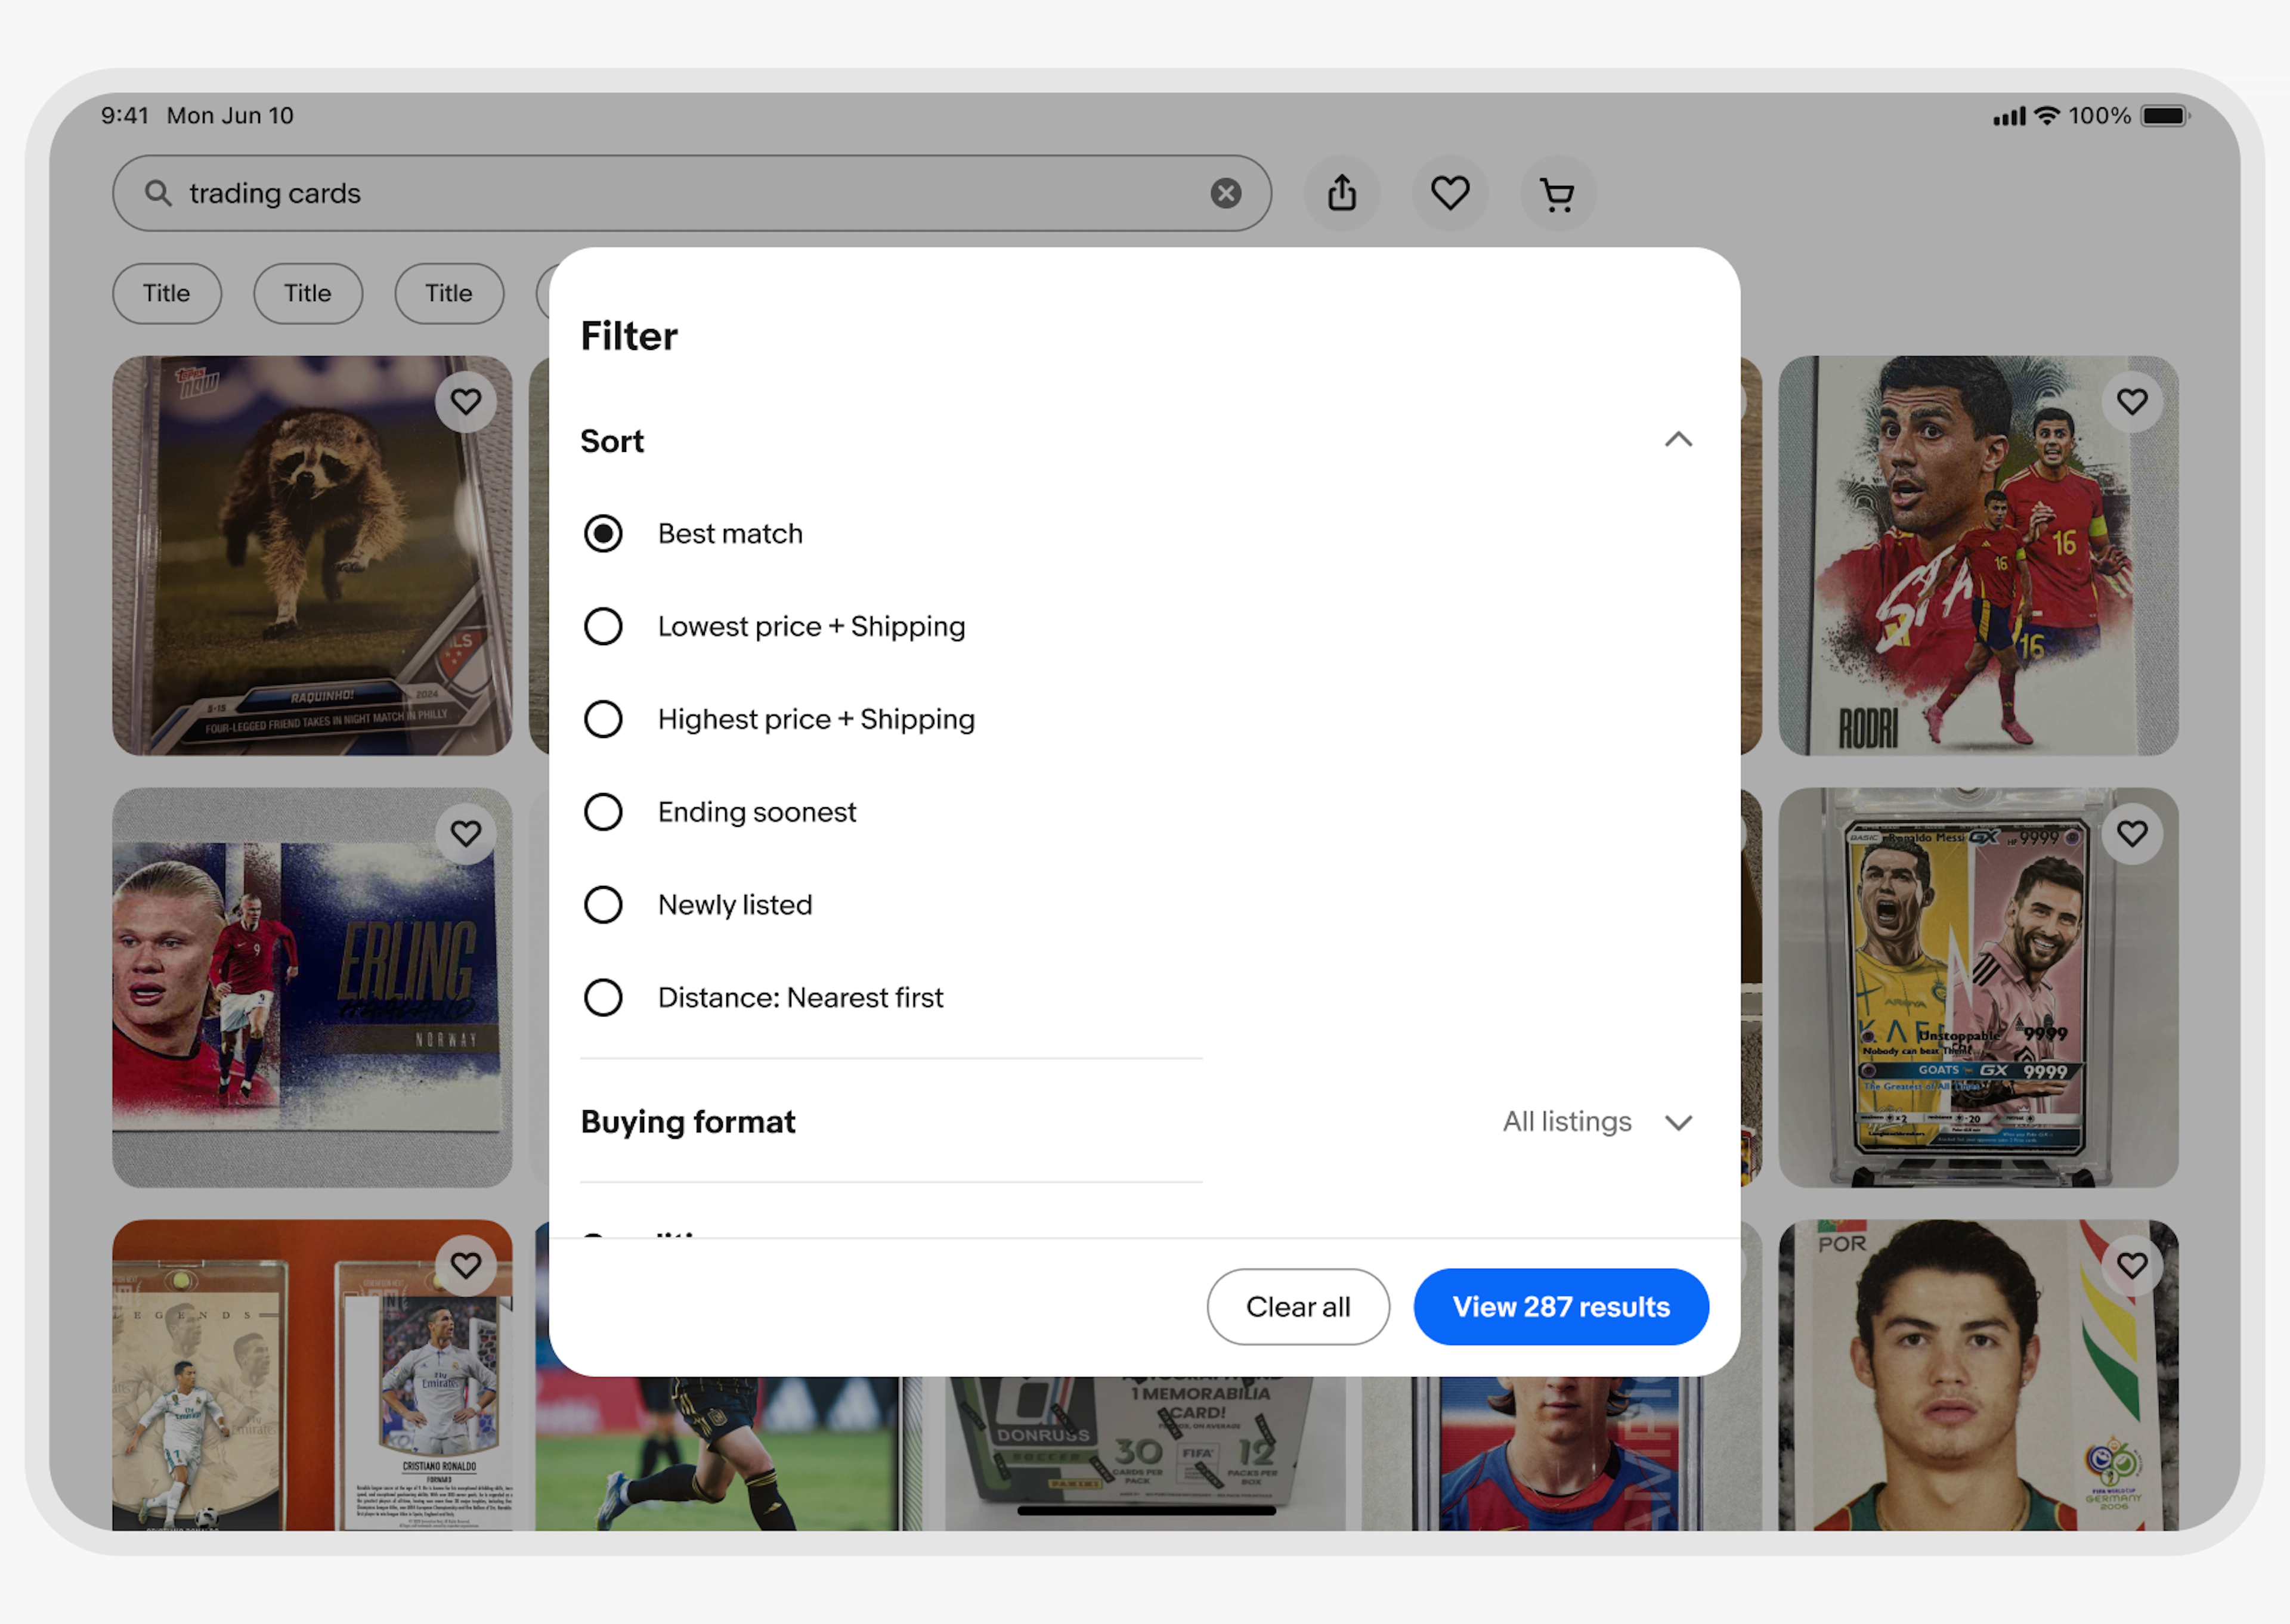
Task: Open the POR Germany 2006 sticker thumbnail
Action: coord(1978,1376)
